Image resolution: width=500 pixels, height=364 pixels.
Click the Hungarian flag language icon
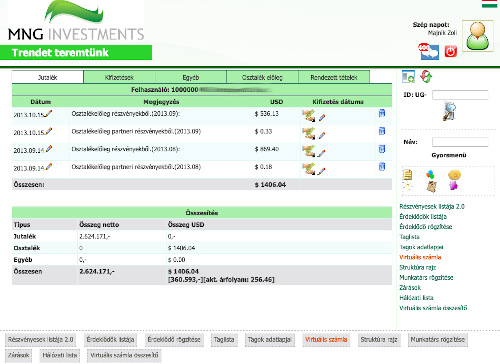(x=489, y=4)
